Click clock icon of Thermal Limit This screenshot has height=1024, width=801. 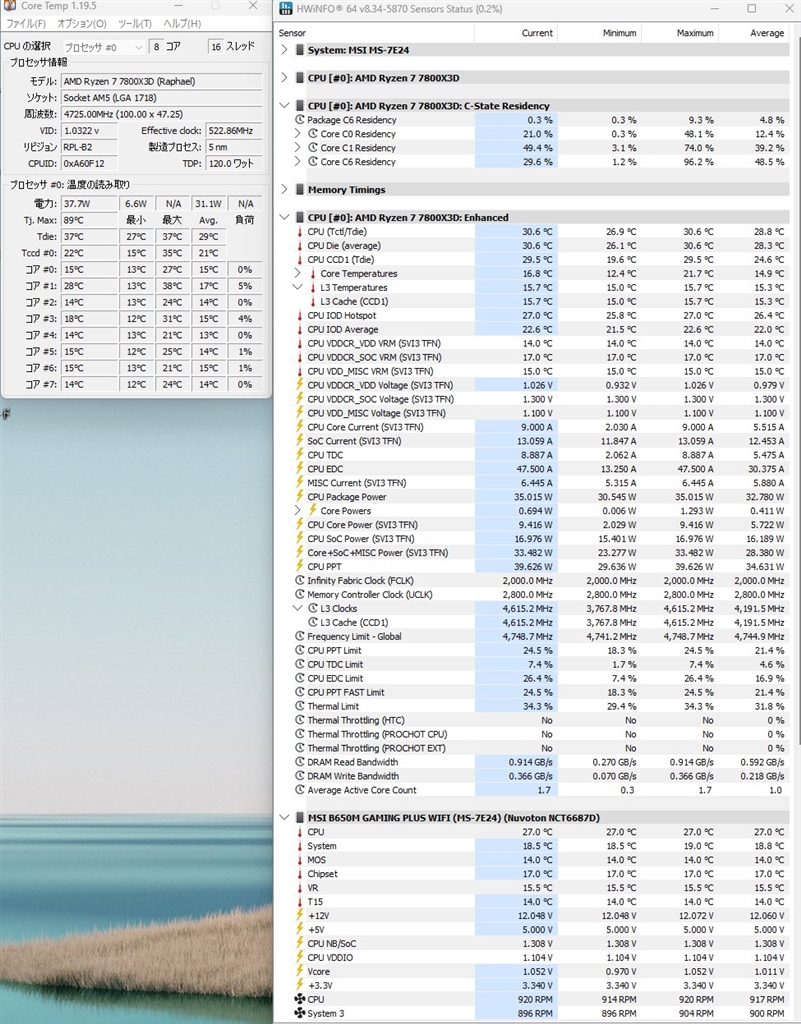pyautogui.click(x=300, y=706)
